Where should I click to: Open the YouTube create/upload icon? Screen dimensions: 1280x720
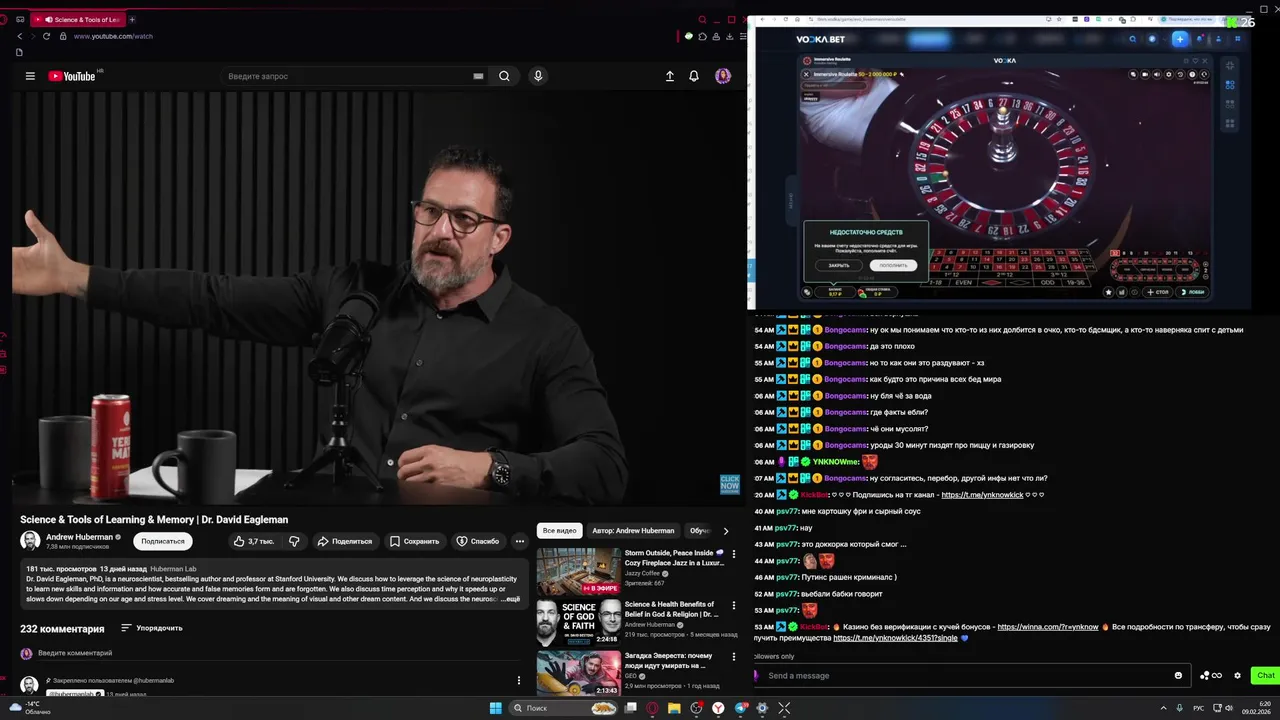[x=670, y=76]
